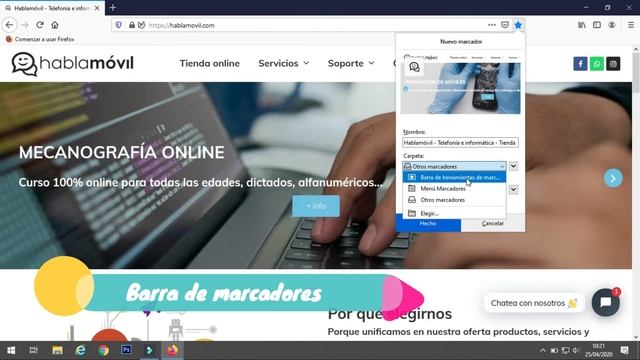
Task: Switch to Firefox taskbar icon
Action: 172,350
